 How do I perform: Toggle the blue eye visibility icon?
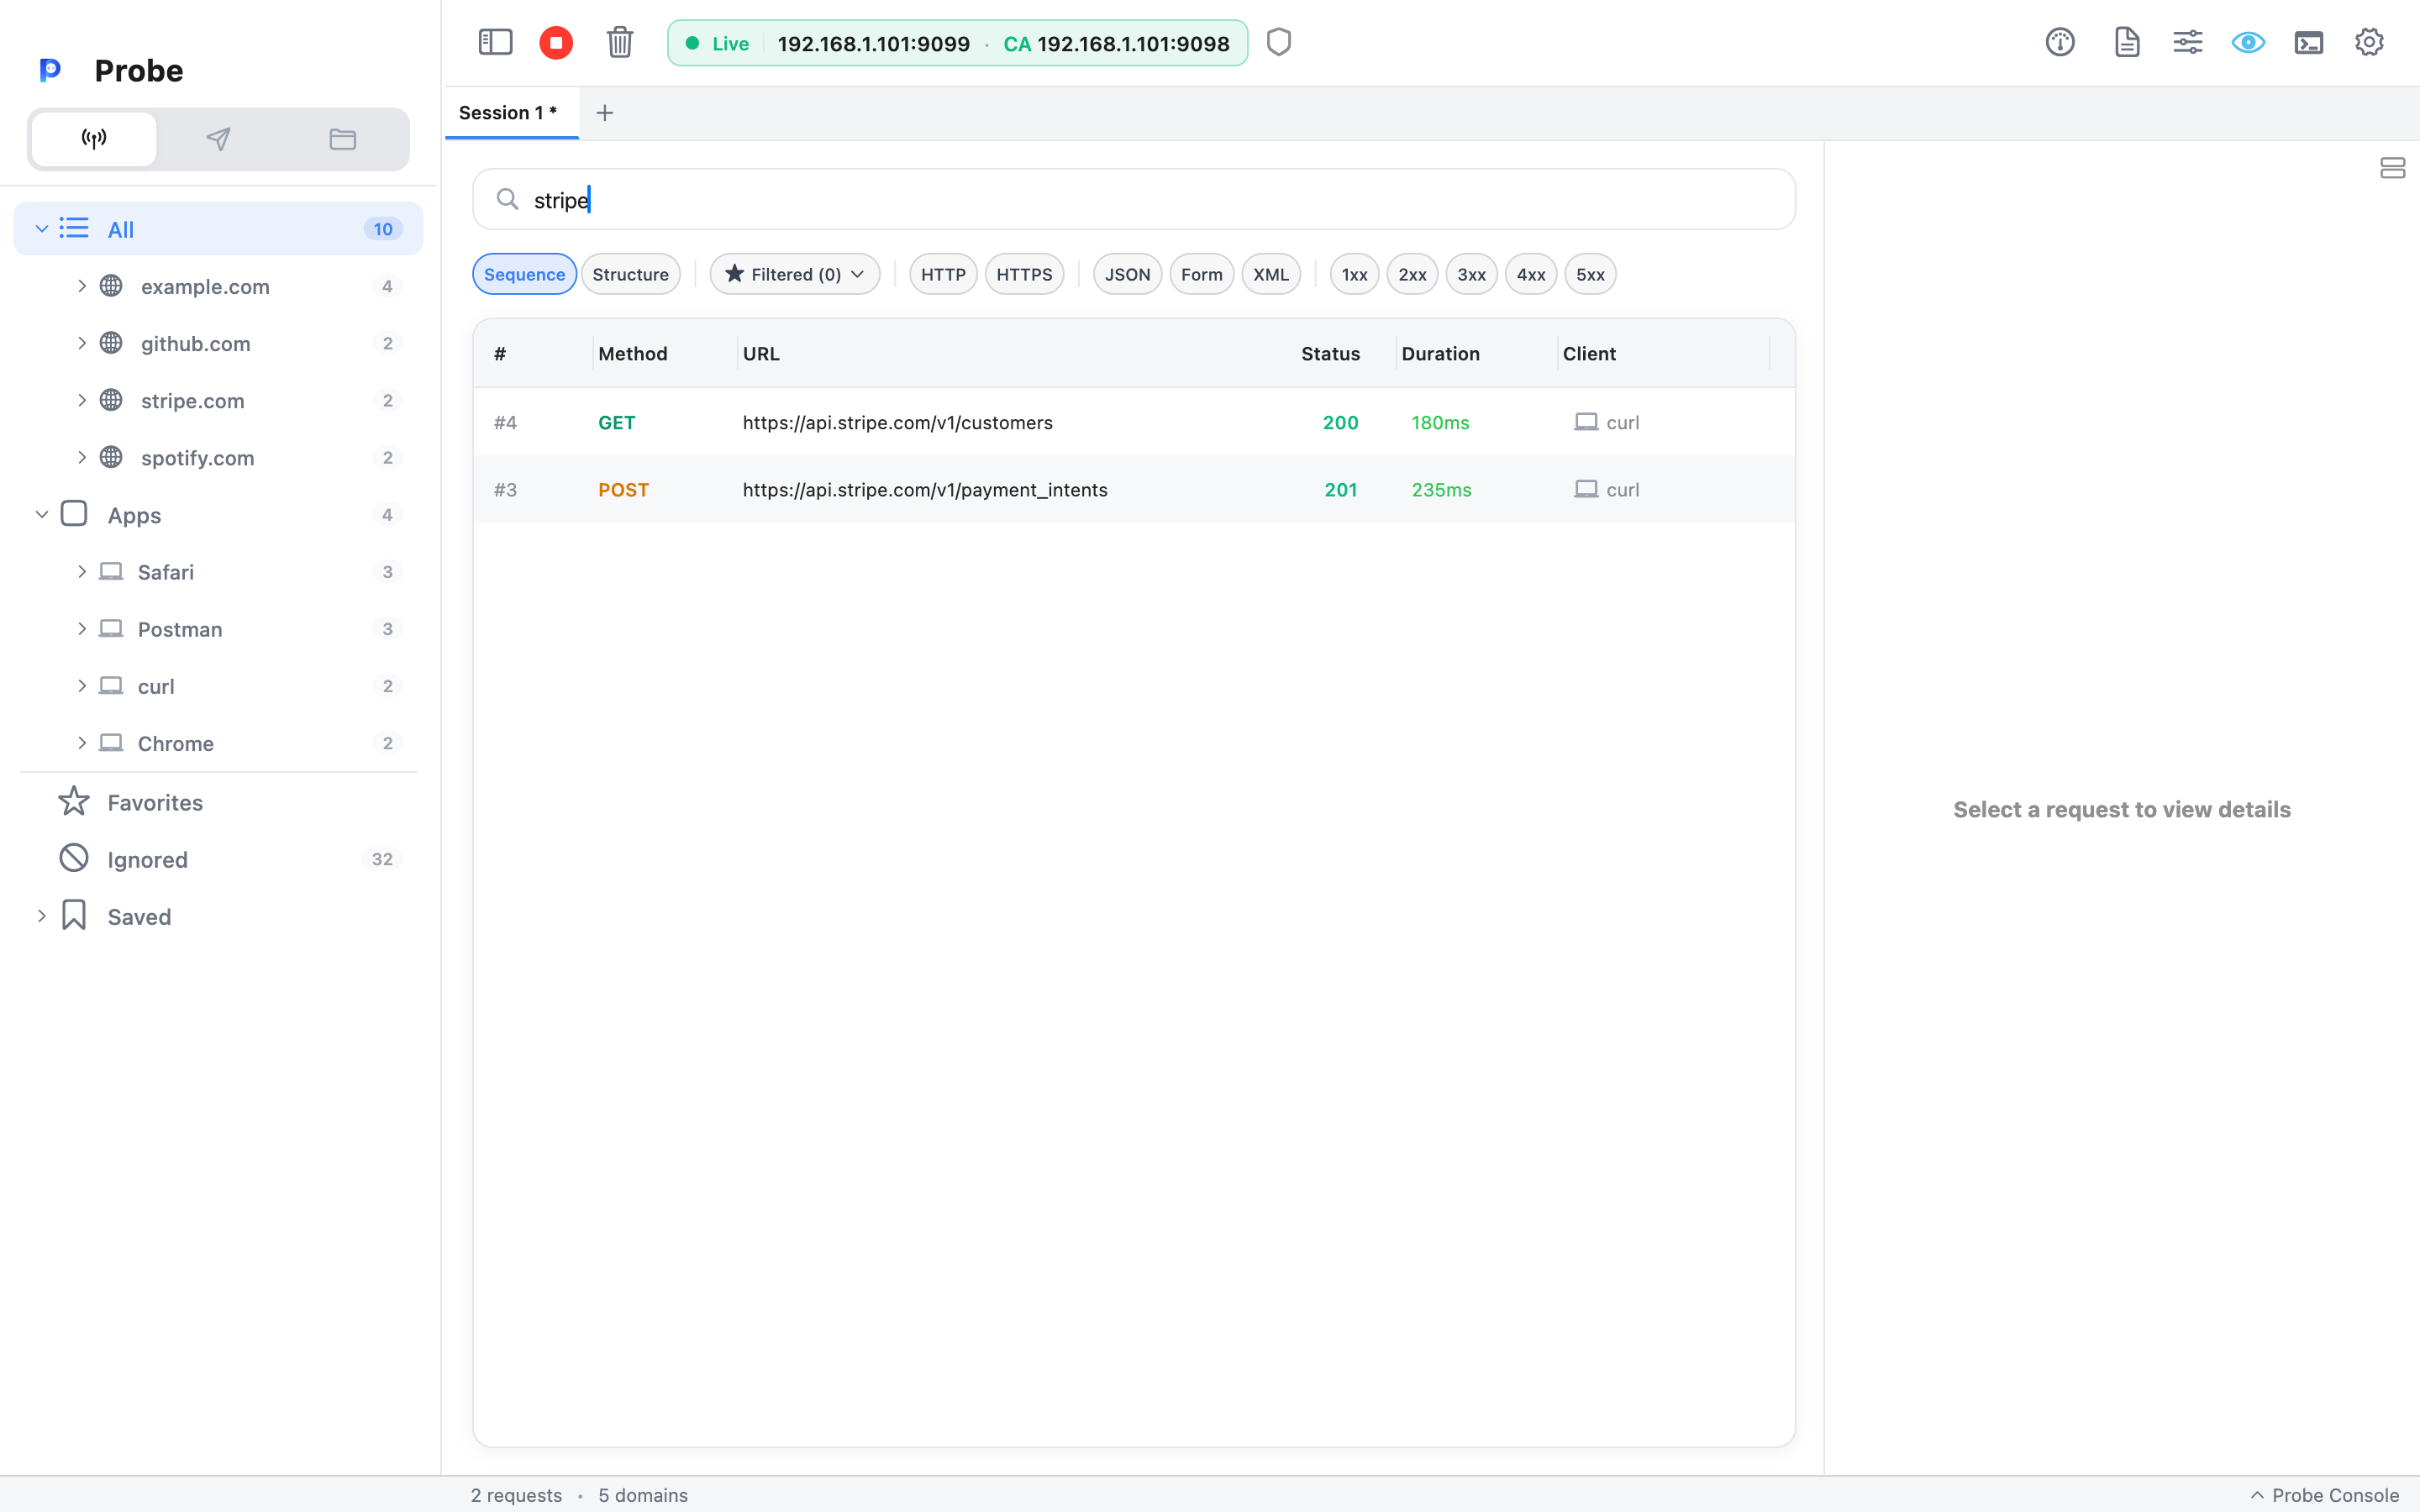point(2248,42)
